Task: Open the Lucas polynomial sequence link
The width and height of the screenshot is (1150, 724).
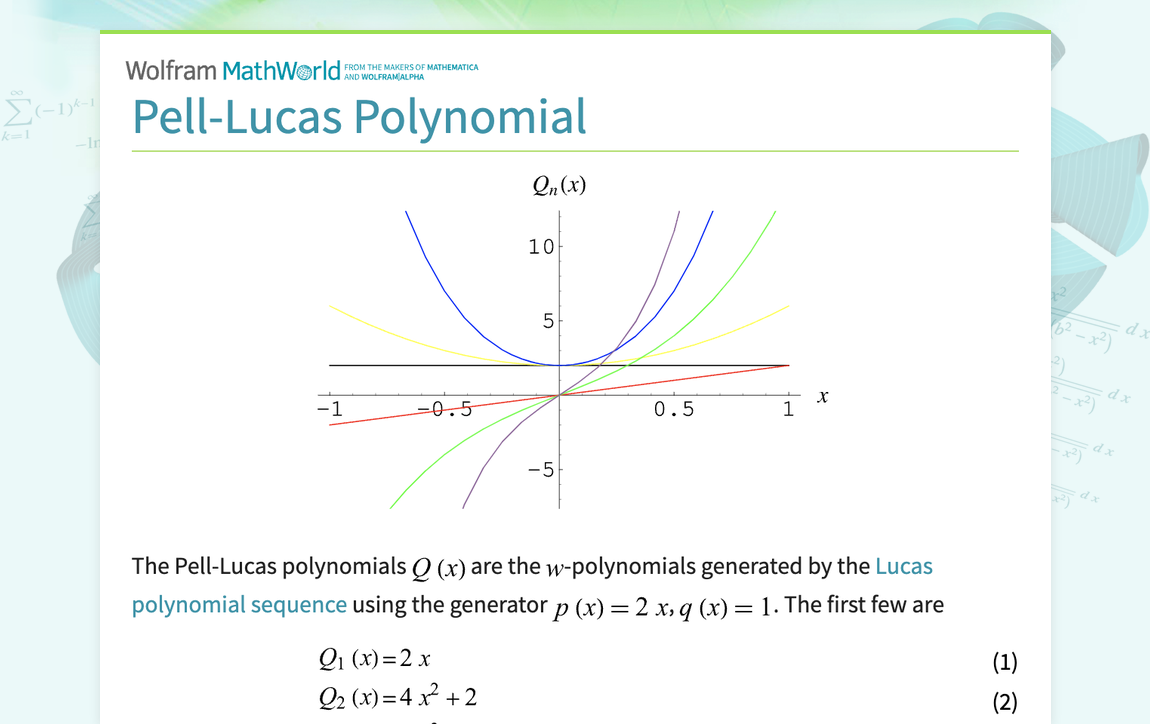Action: point(237,604)
